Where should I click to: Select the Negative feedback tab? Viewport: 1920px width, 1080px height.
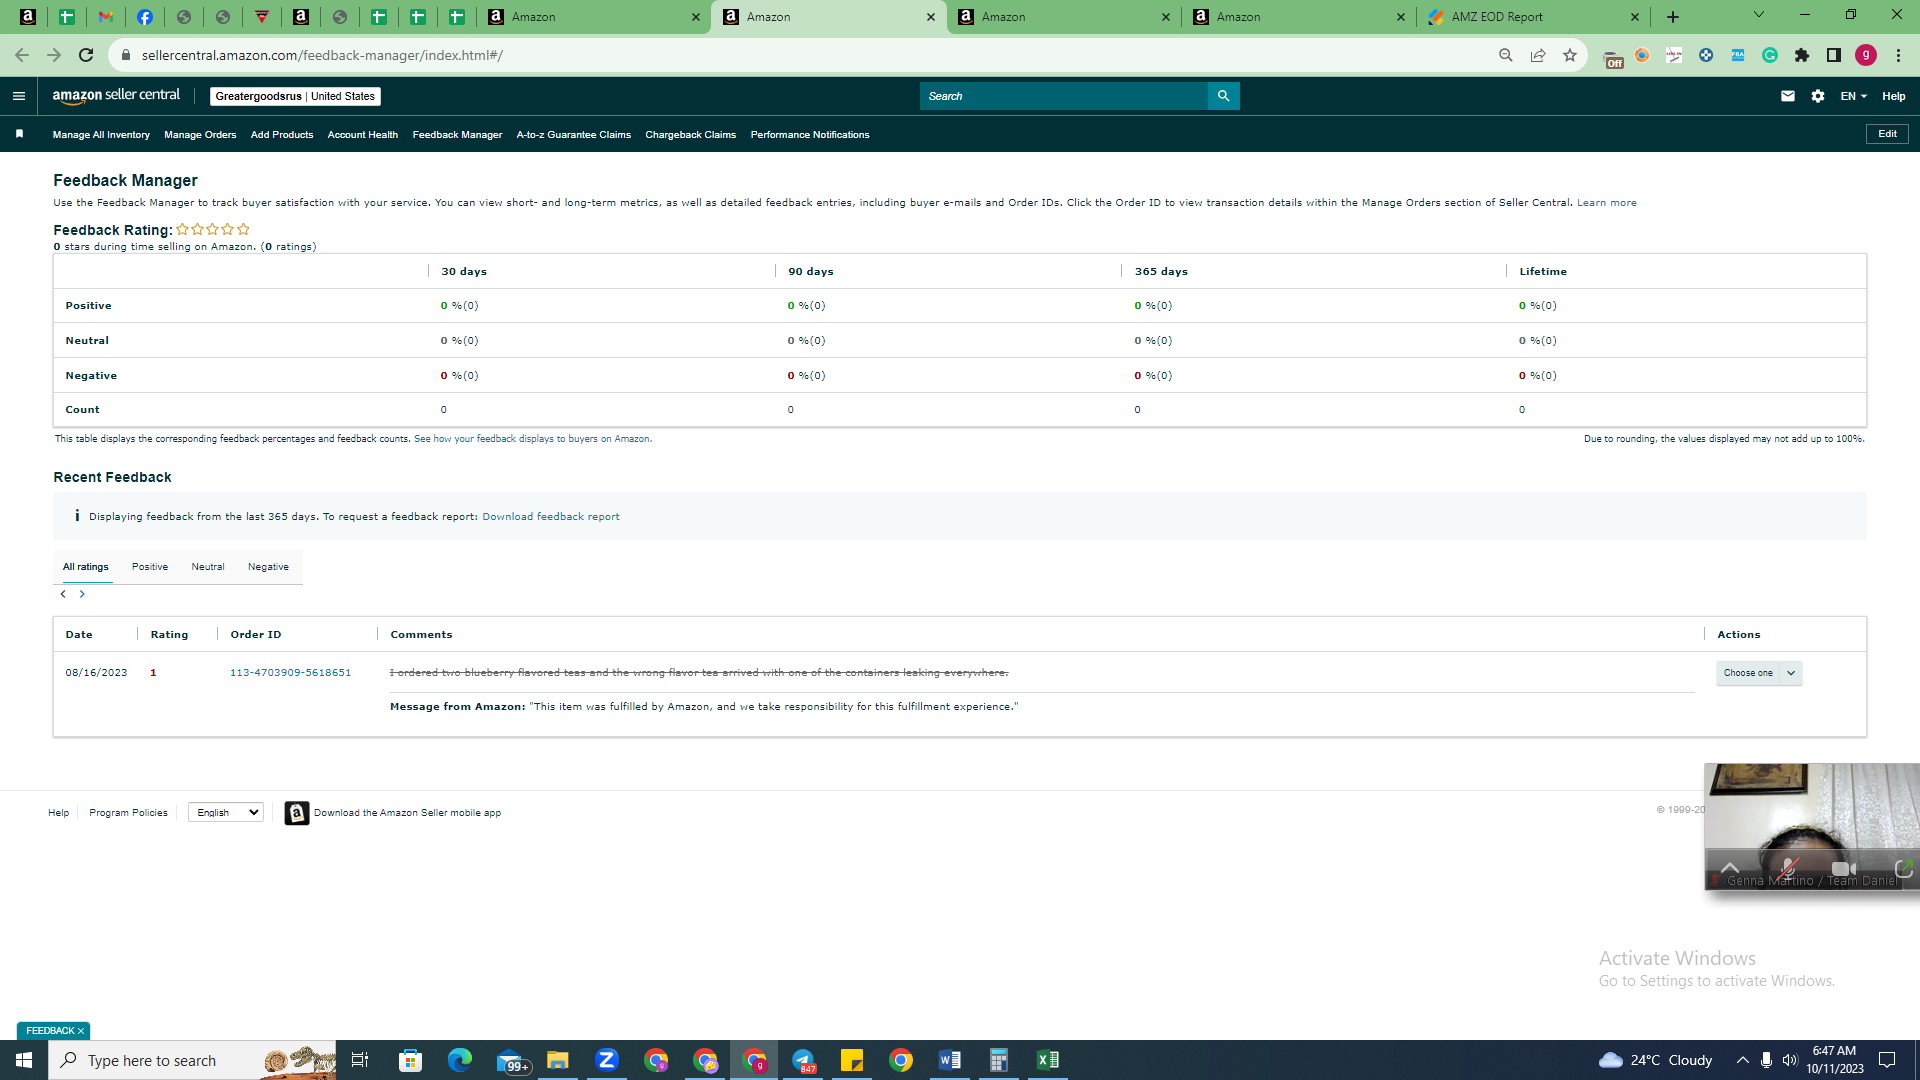pyautogui.click(x=268, y=567)
